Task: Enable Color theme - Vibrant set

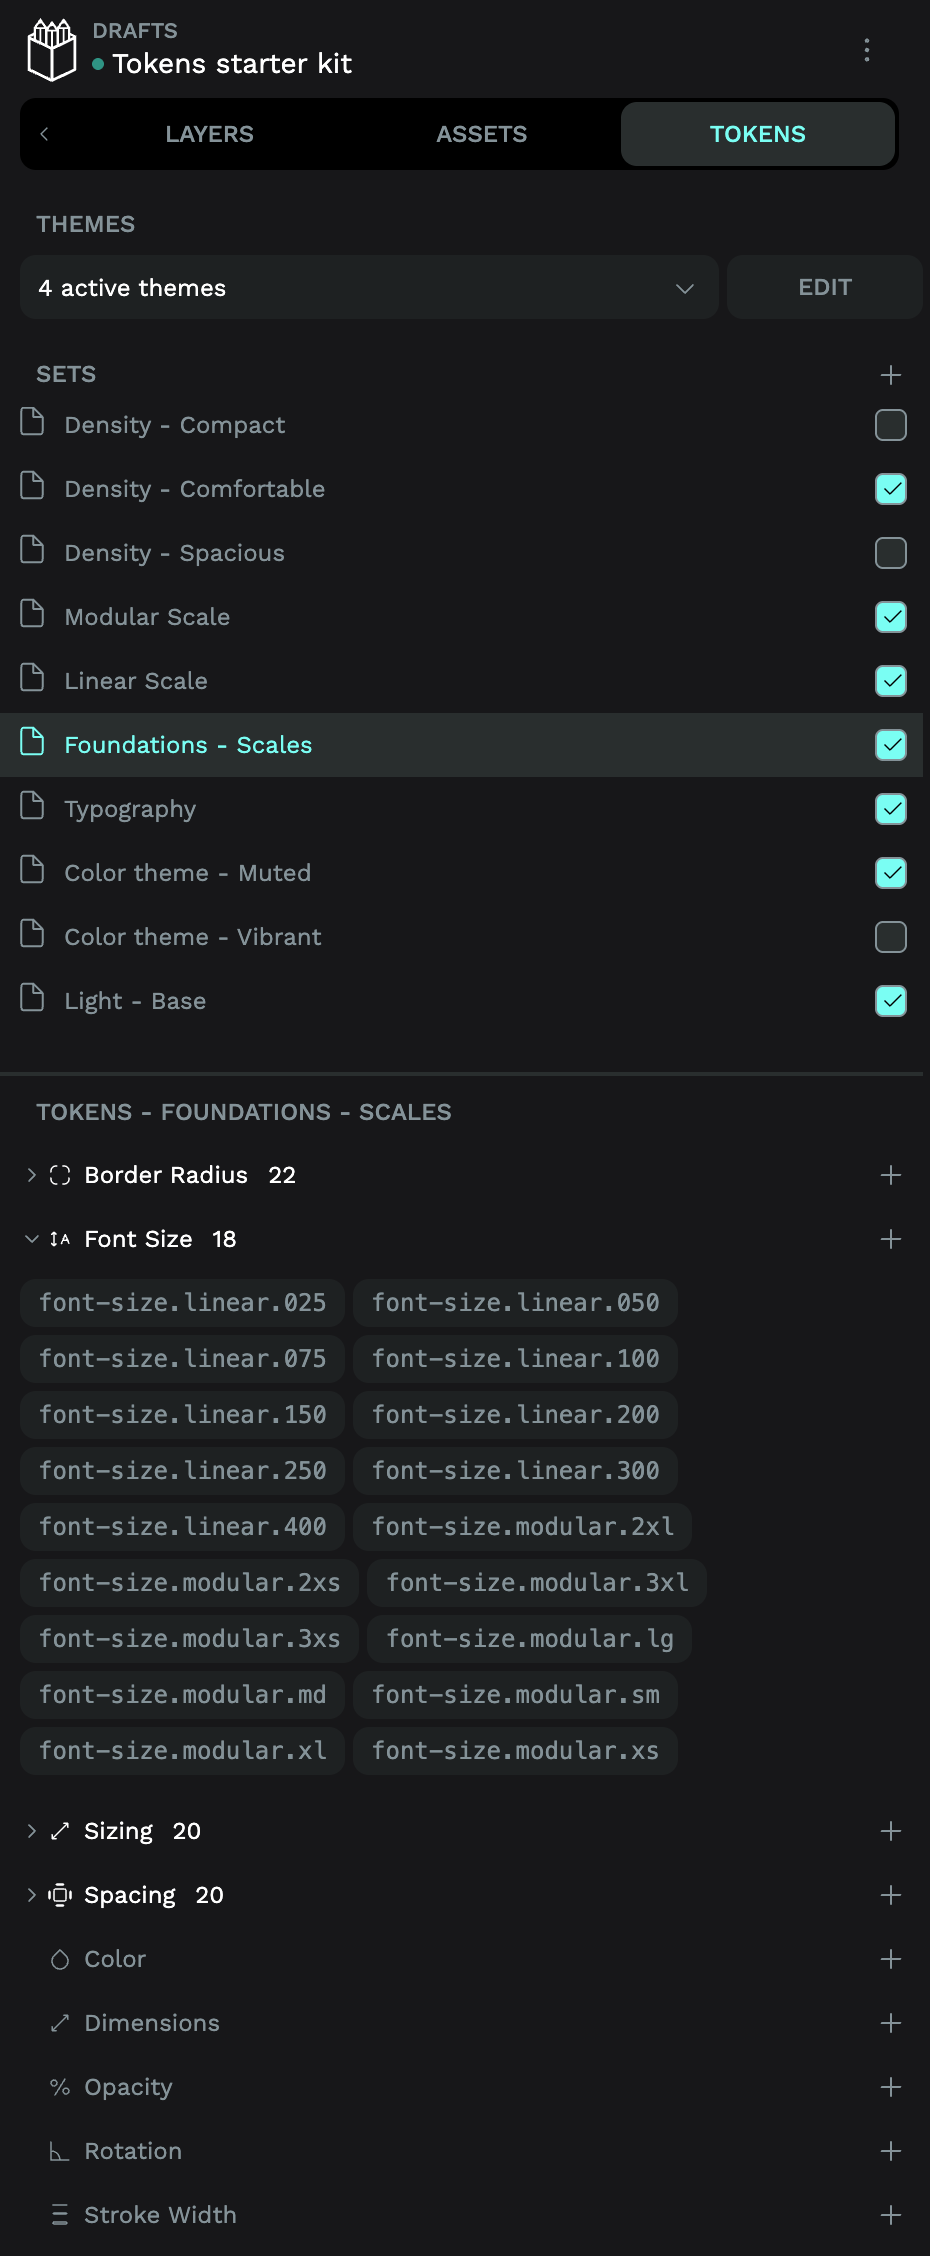Action: [890, 937]
